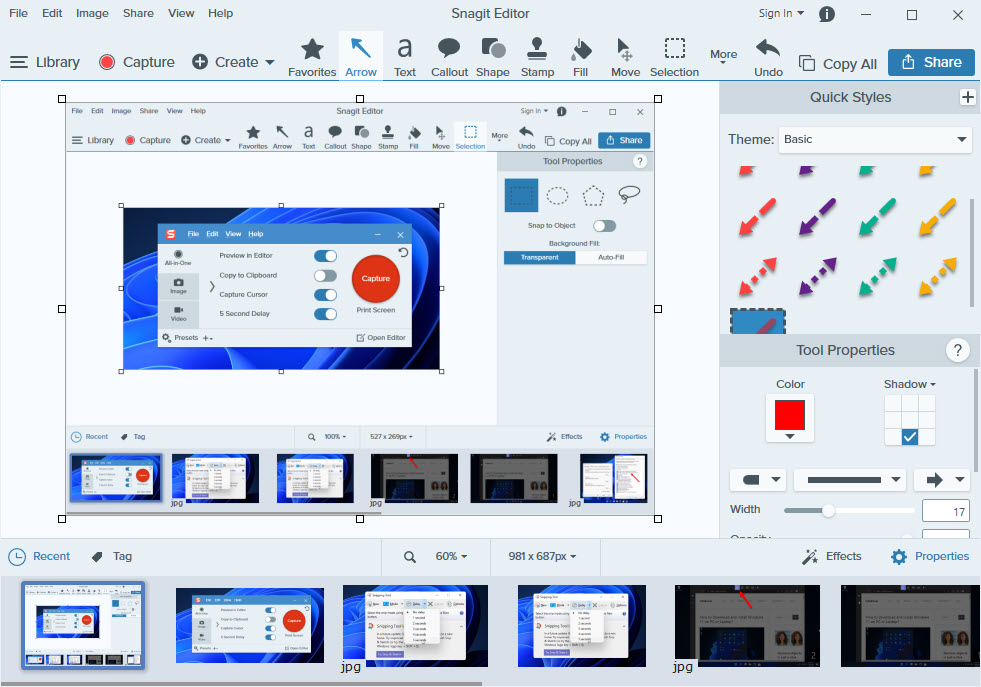This screenshot has height=687, width=981.
Task: Open the Sign In dropdown
Action: pyautogui.click(x=781, y=13)
